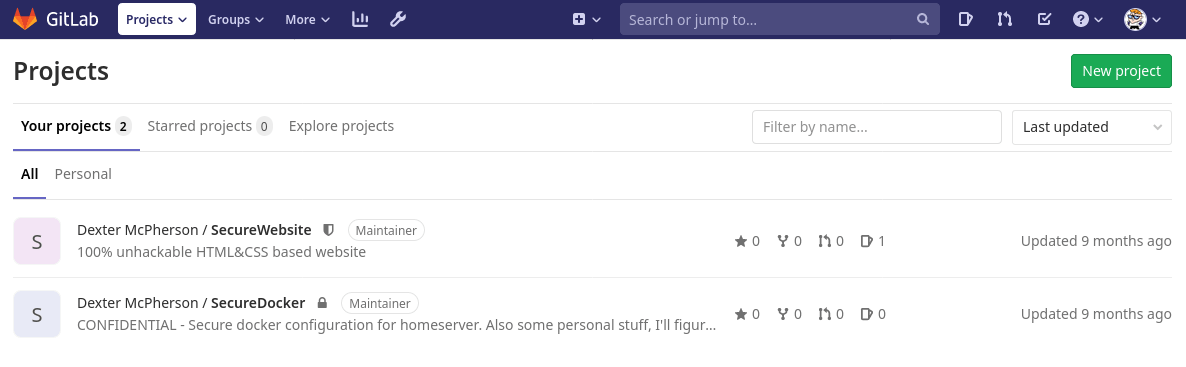Image resolution: width=1186 pixels, height=367 pixels.
Task: Expand the plus create-new dropdown
Action: point(587,20)
